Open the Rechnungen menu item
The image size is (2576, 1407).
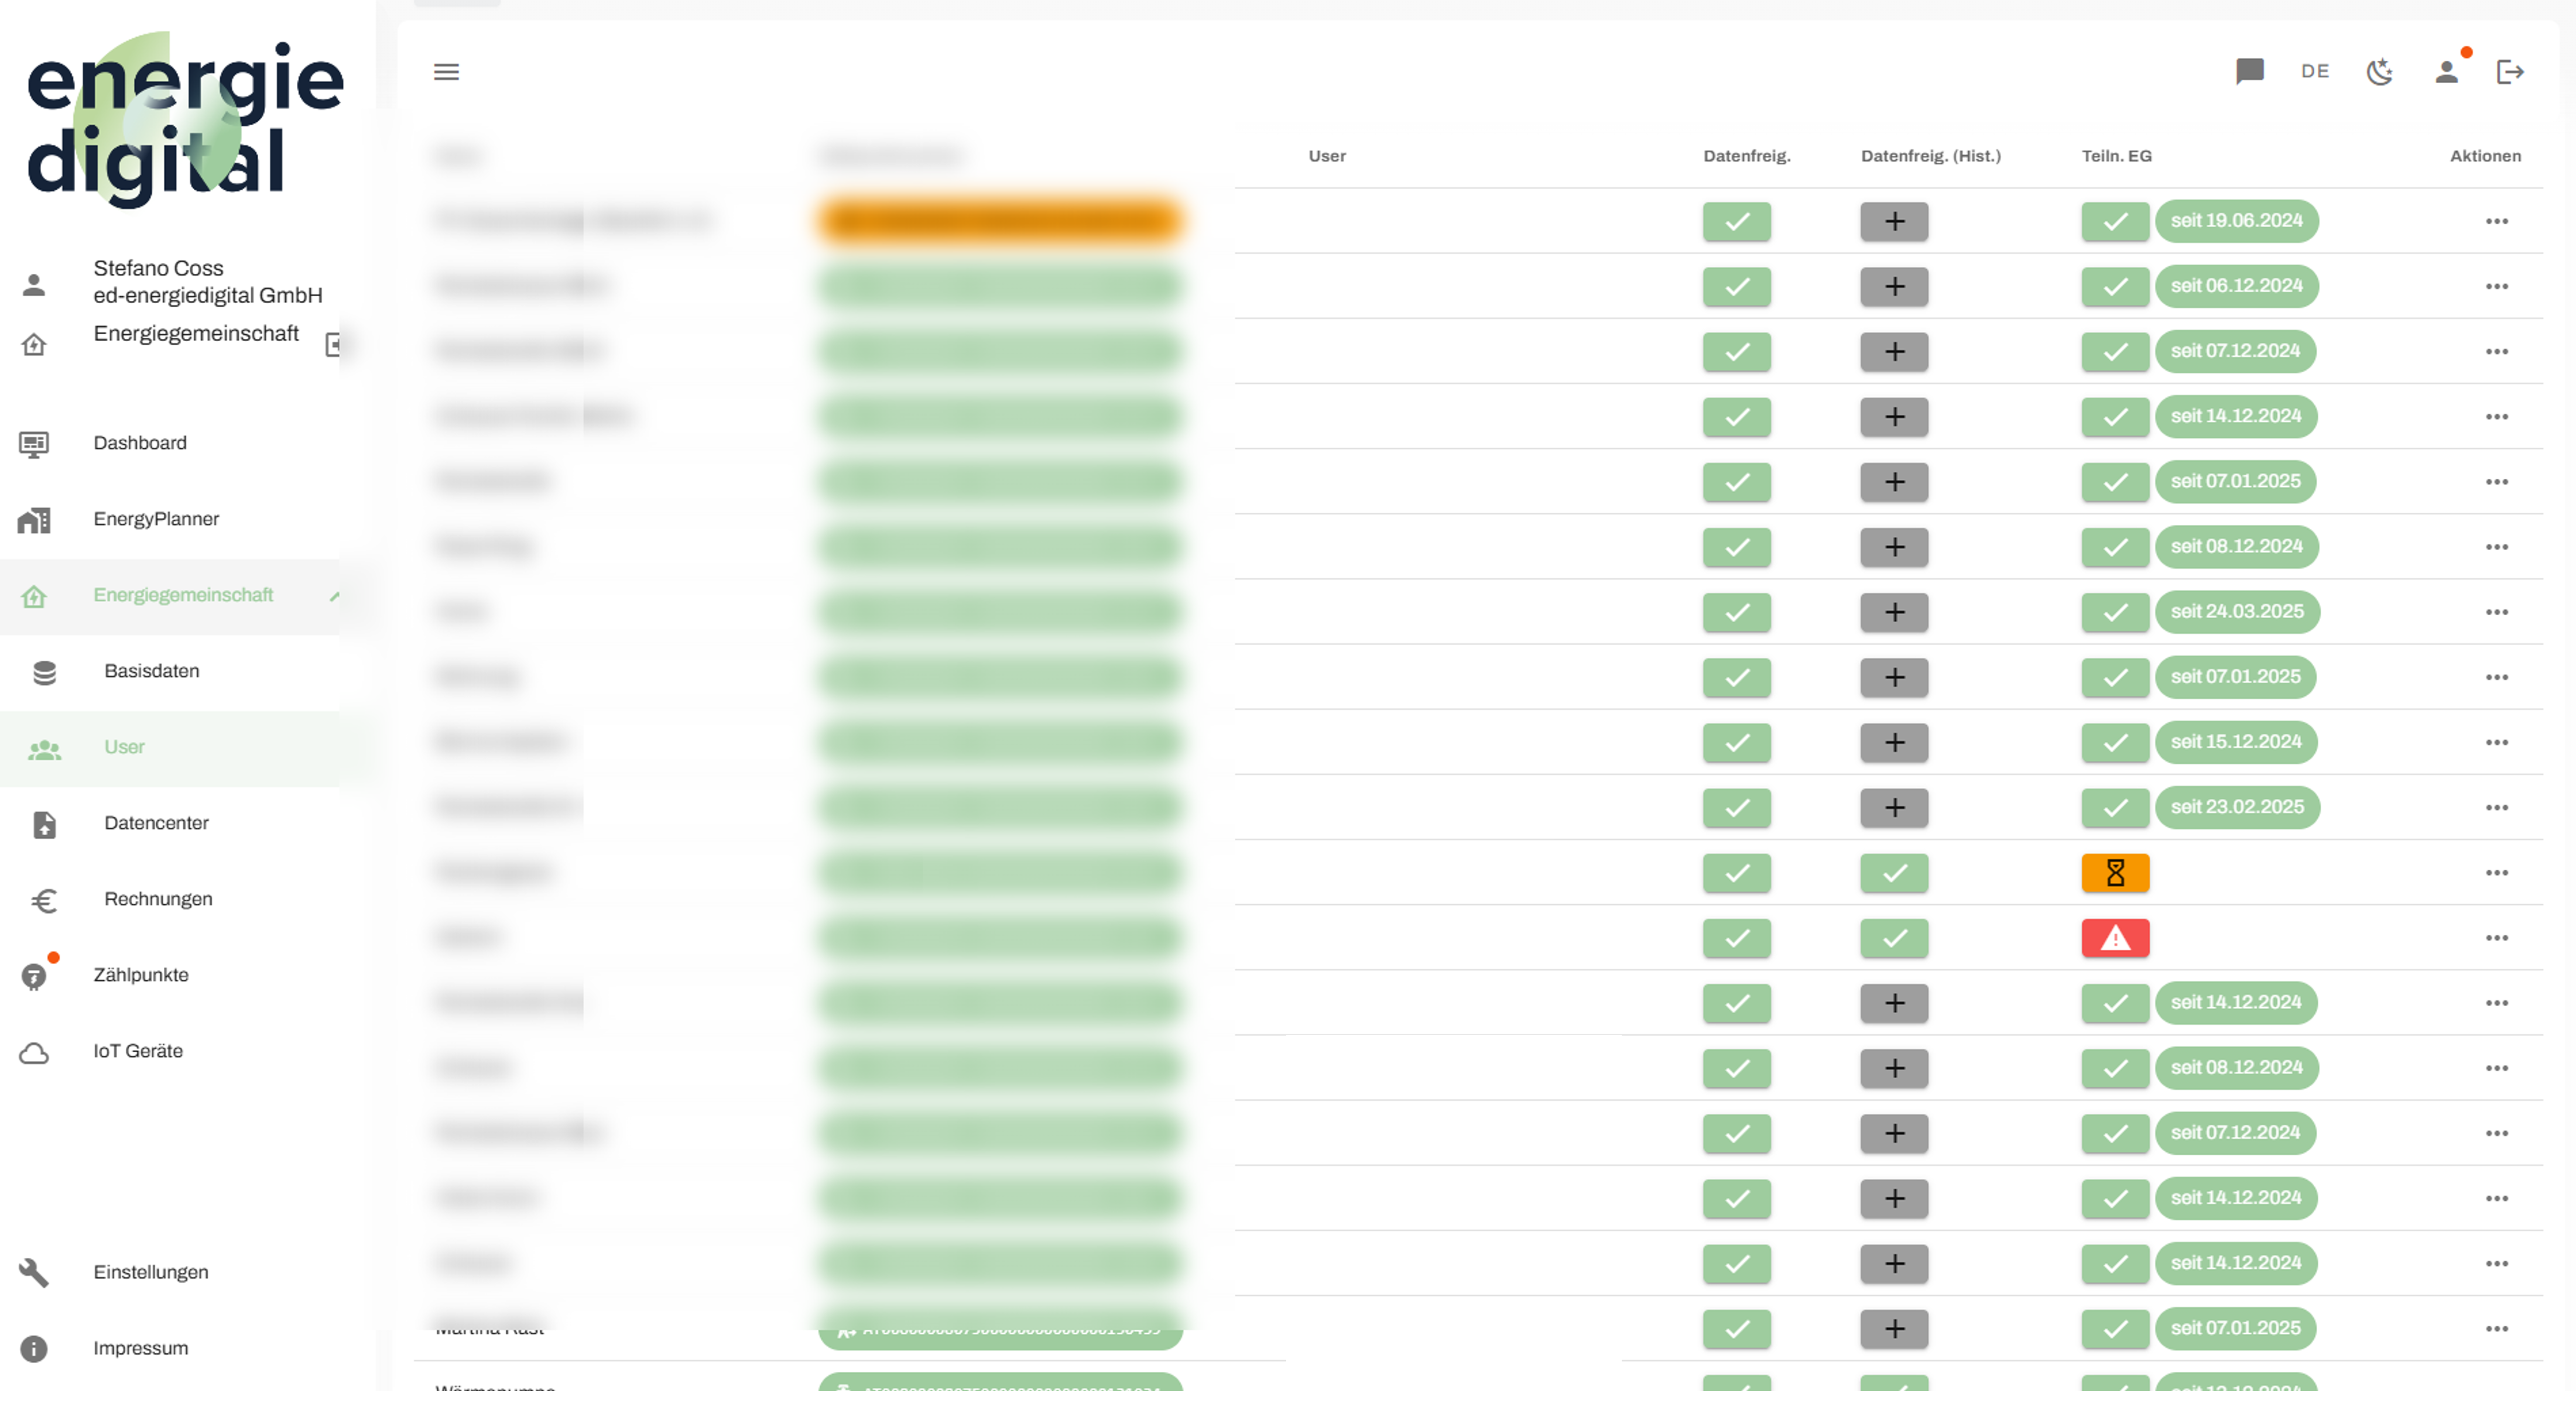158,899
